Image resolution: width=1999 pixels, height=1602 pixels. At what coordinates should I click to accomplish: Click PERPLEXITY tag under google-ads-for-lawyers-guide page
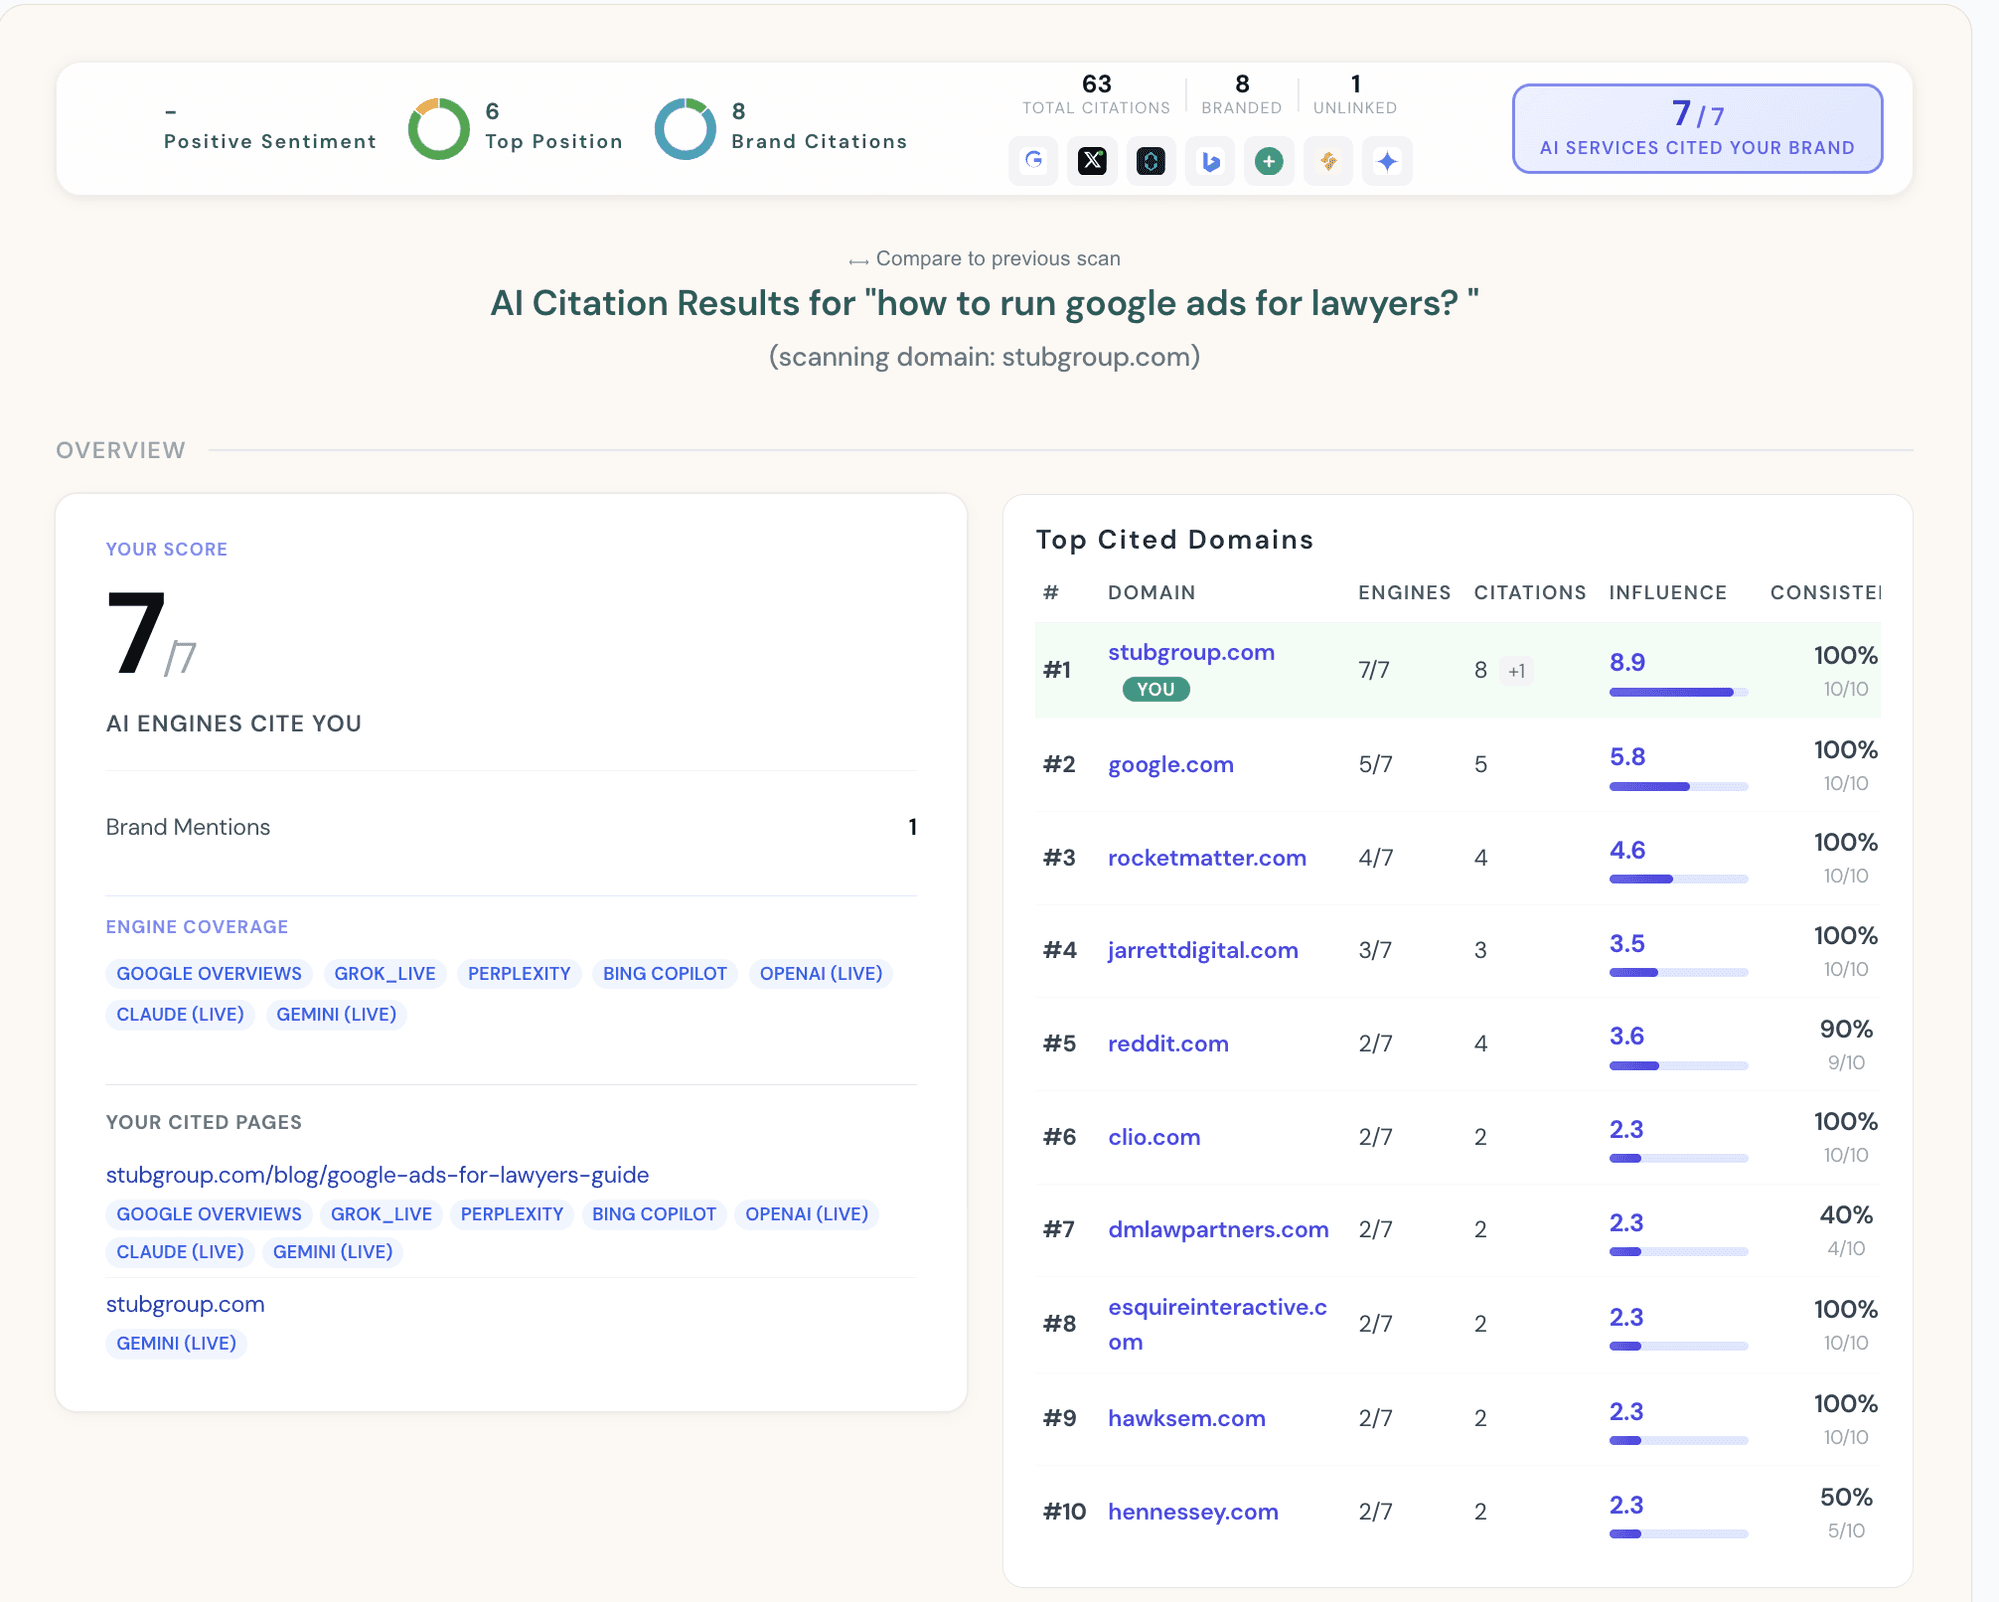point(512,1214)
